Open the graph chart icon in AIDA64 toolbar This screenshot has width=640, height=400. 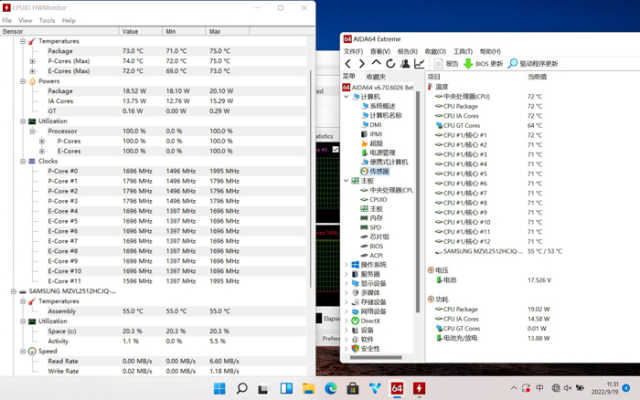pyautogui.click(x=420, y=63)
